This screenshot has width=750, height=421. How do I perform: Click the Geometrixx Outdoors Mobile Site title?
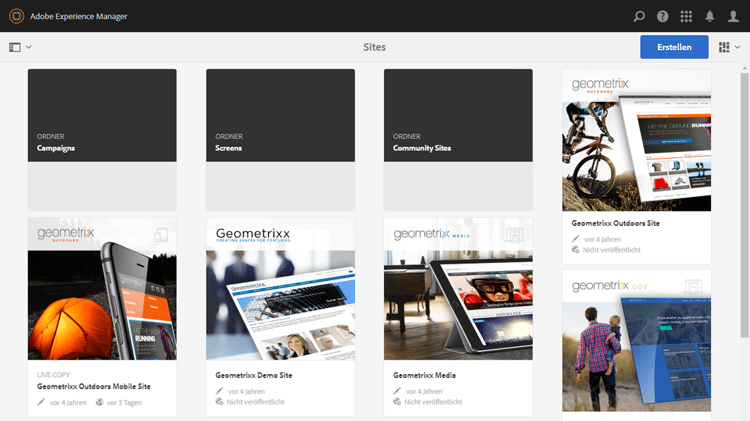[x=94, y=386]
